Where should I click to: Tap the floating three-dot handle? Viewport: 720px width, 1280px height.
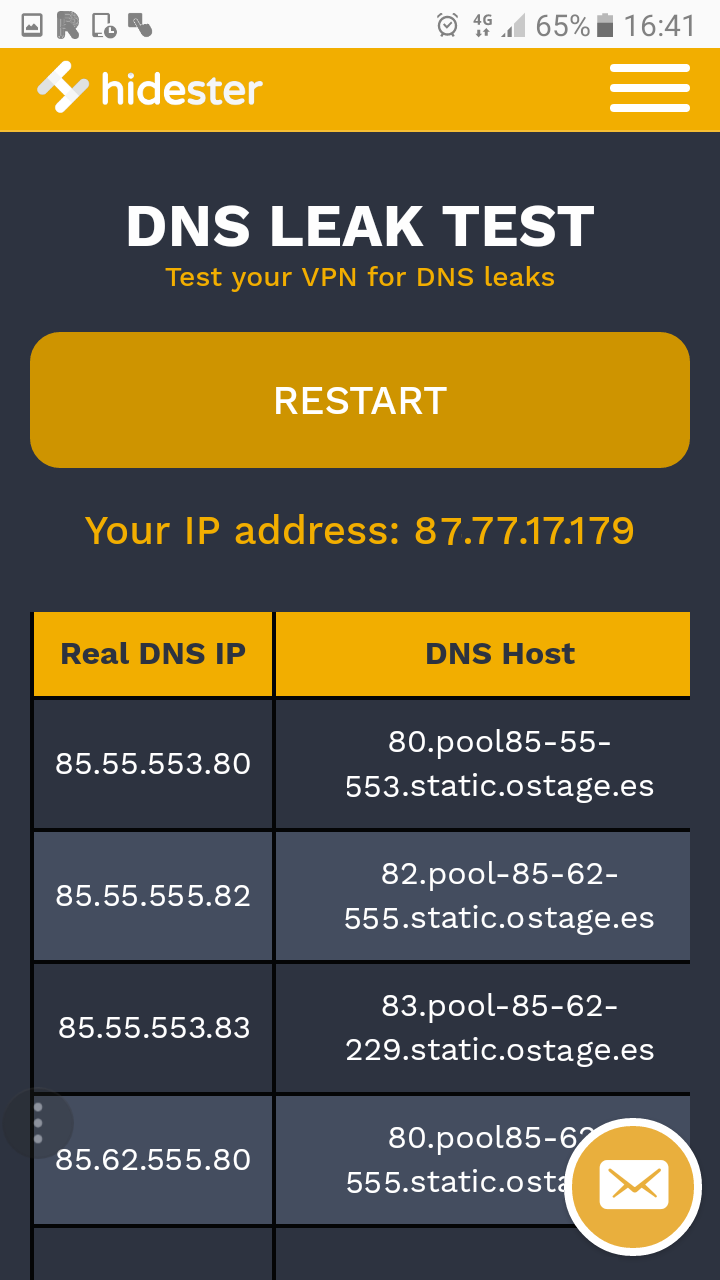pyautogui.click(x=38, y=1123)
